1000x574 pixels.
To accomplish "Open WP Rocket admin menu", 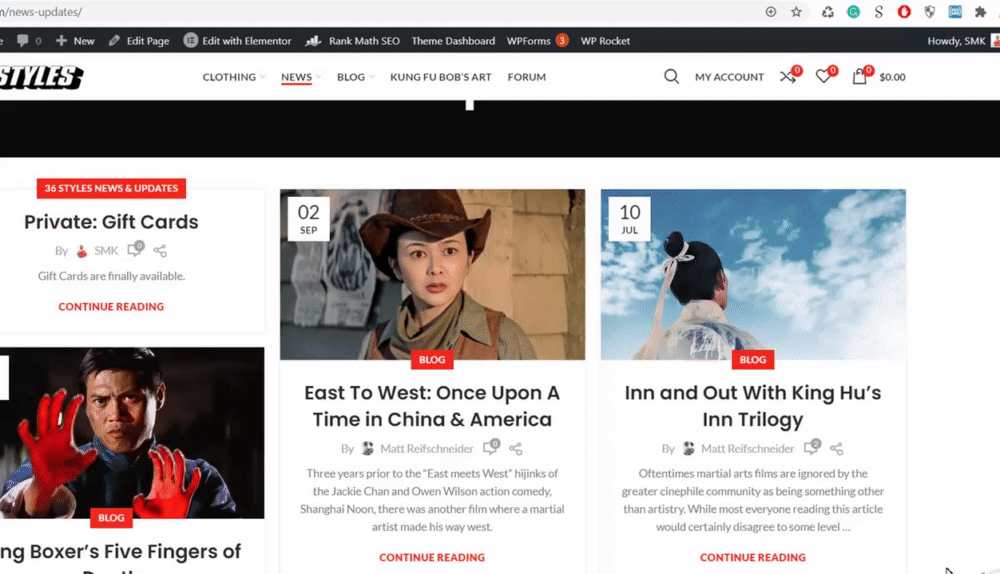I will pos(605,41).
